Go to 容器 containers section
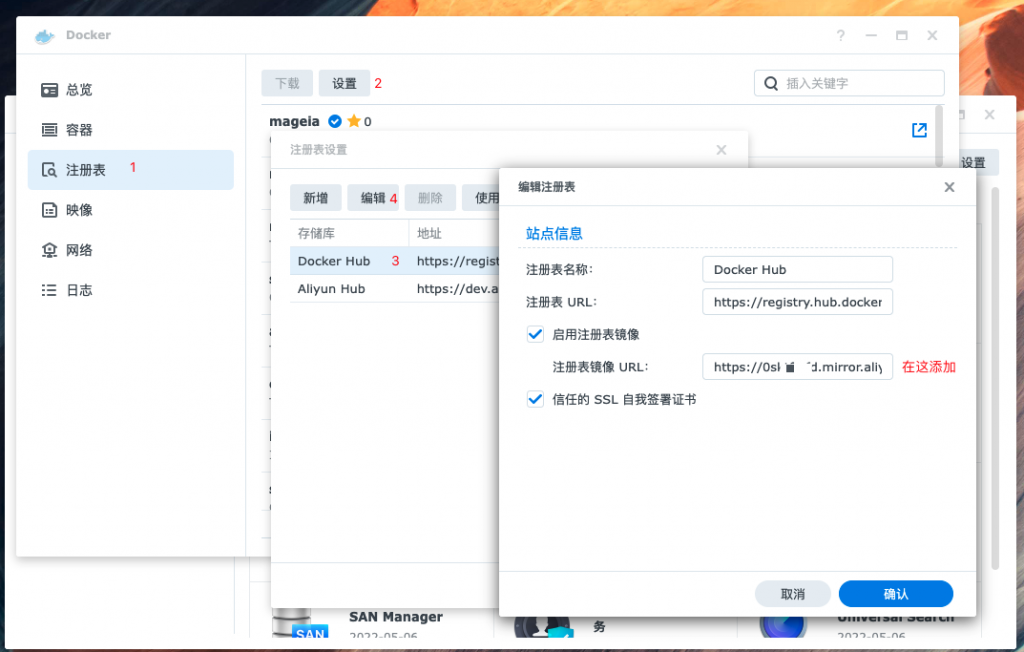 131,130
